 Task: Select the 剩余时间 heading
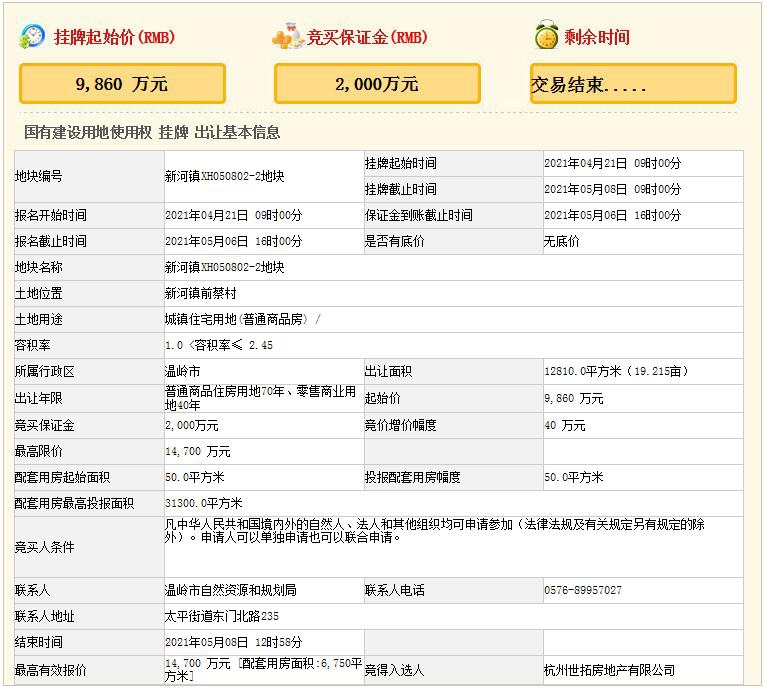click(x=597, y=37)
